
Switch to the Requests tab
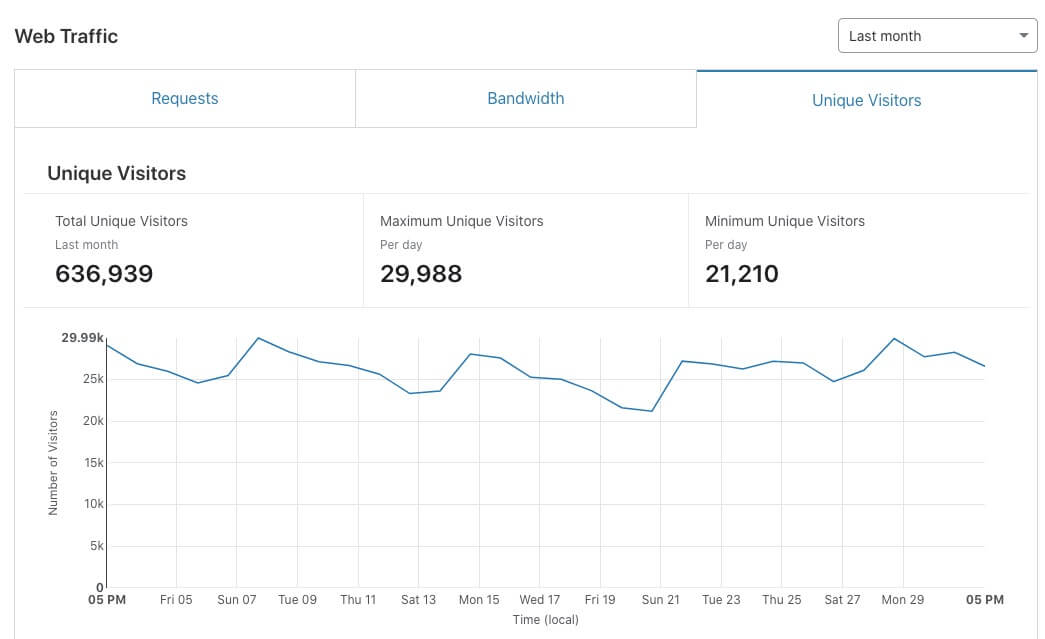coord(185,98)
